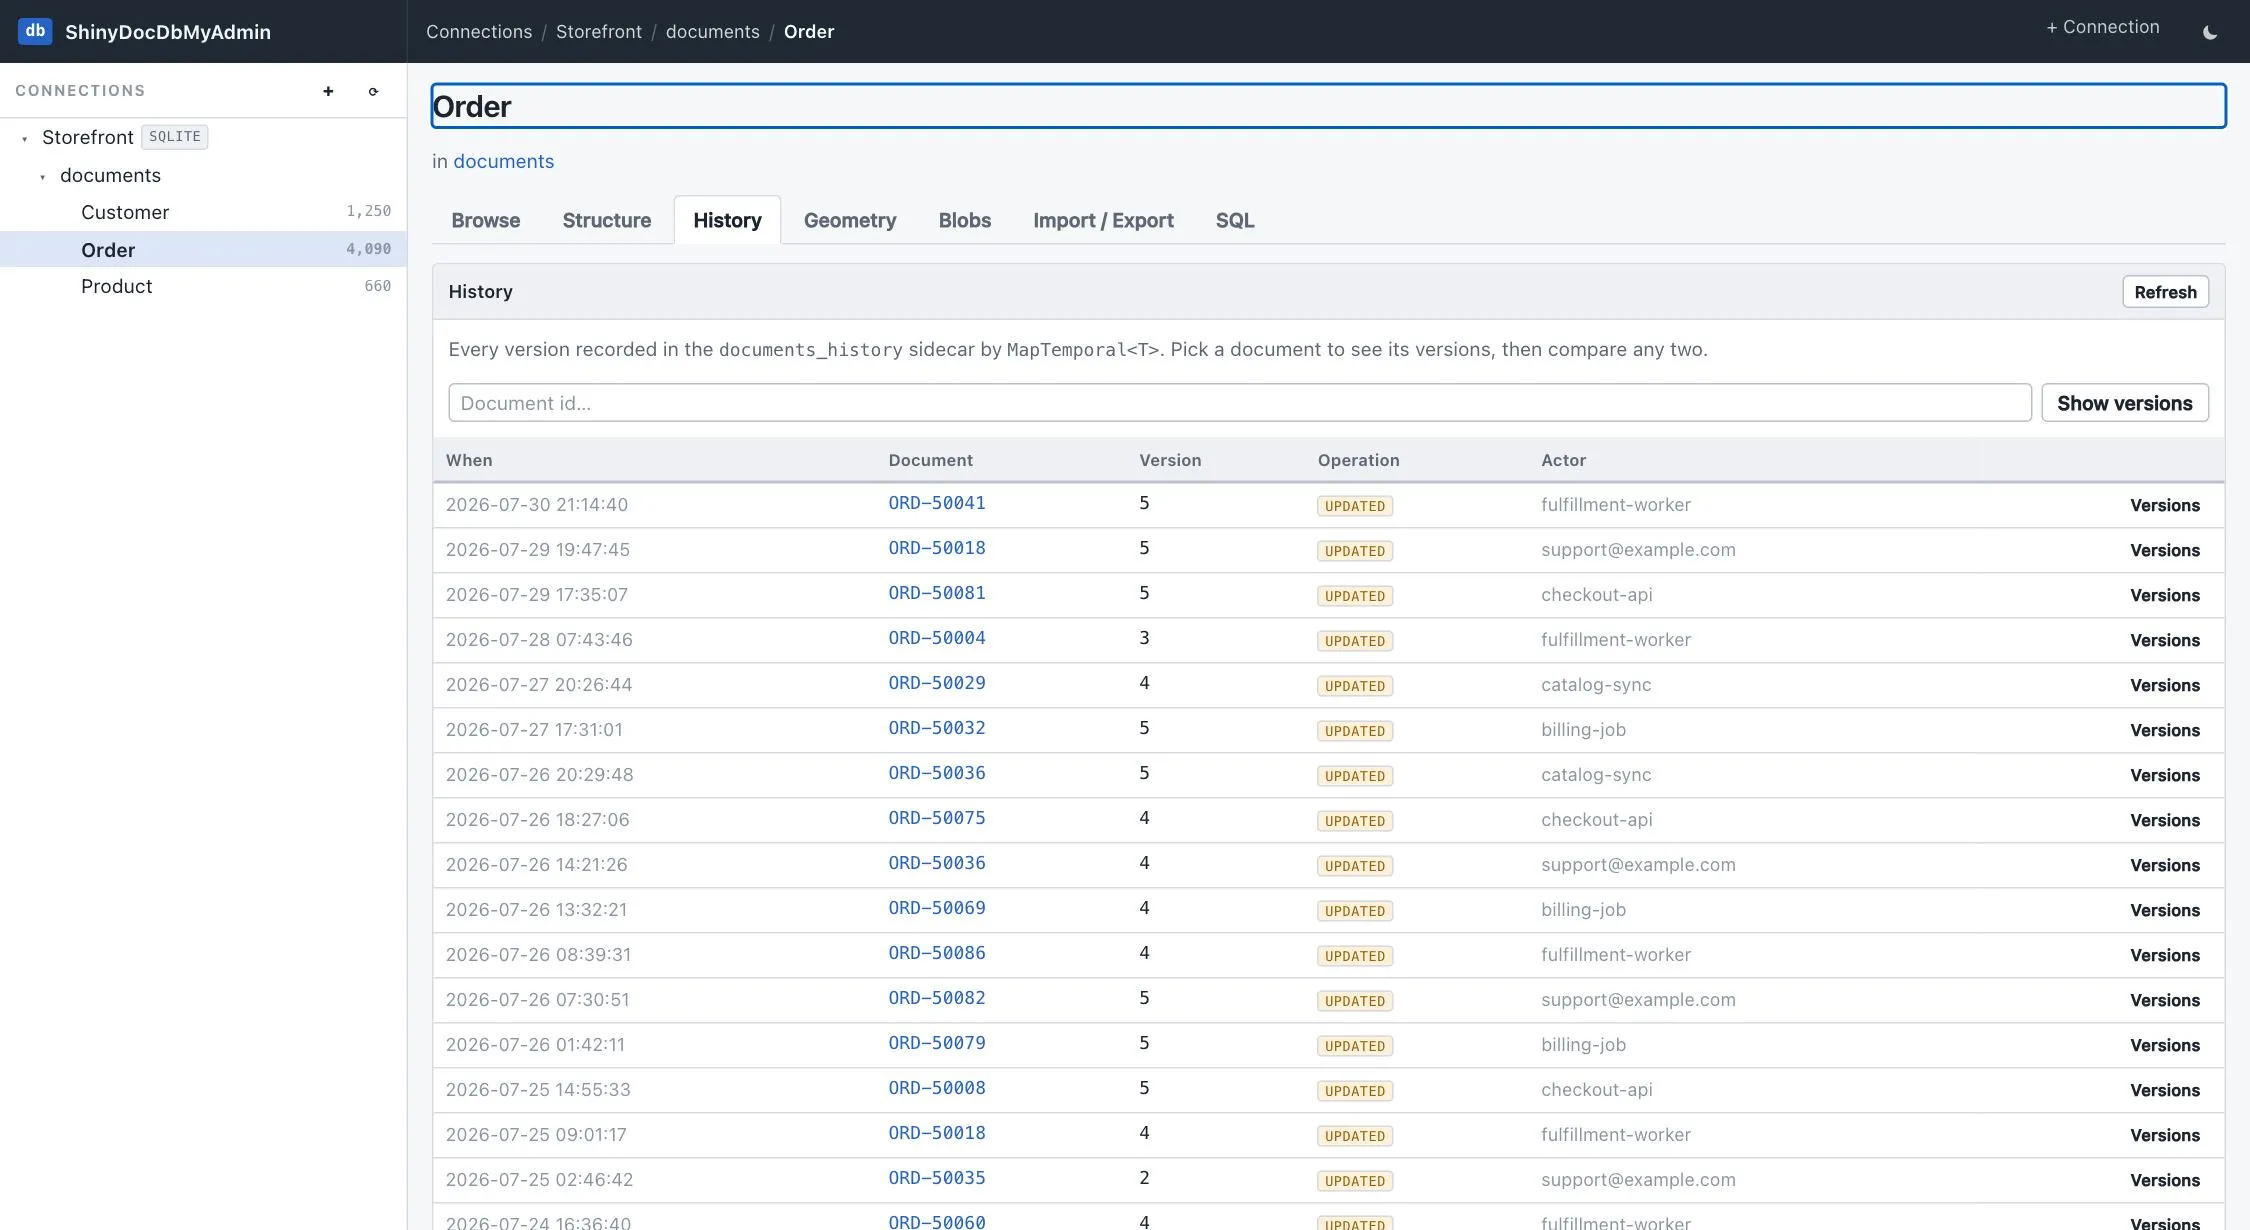Collapse the Storefront tree node
The image size is (2250, 1230).
[24, 139]
